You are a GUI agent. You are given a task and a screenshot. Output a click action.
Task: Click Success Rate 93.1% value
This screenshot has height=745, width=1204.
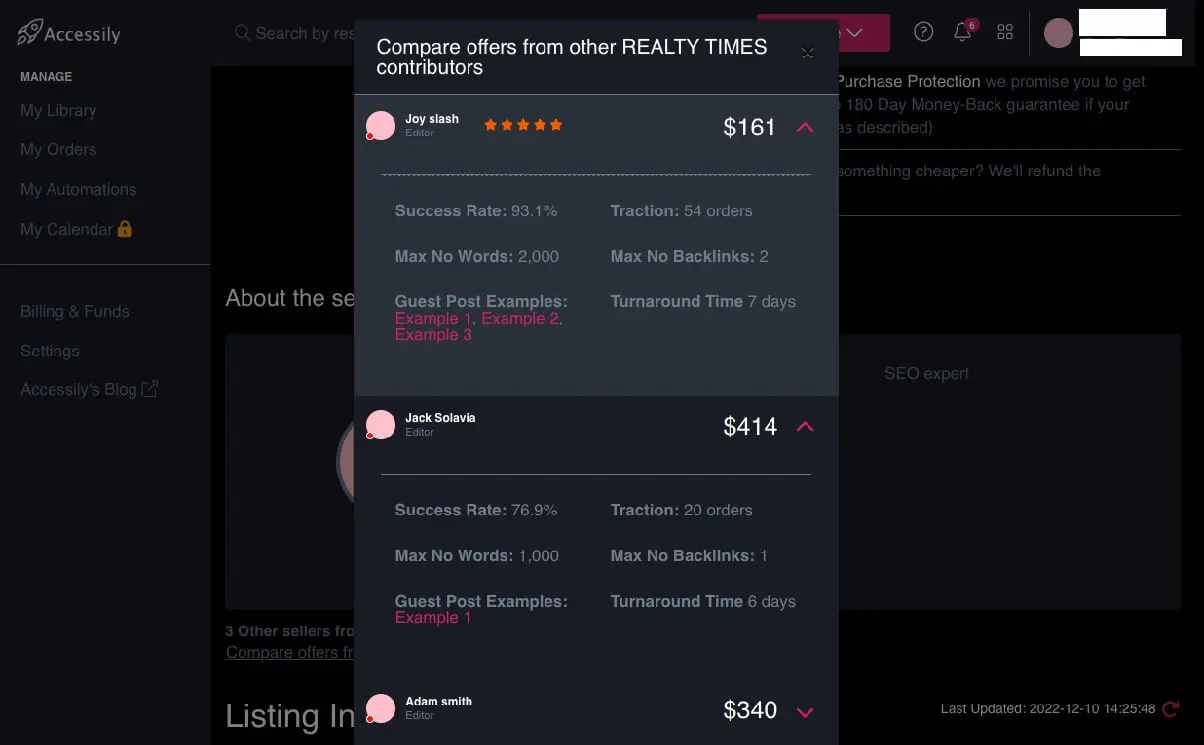point(534,210)
